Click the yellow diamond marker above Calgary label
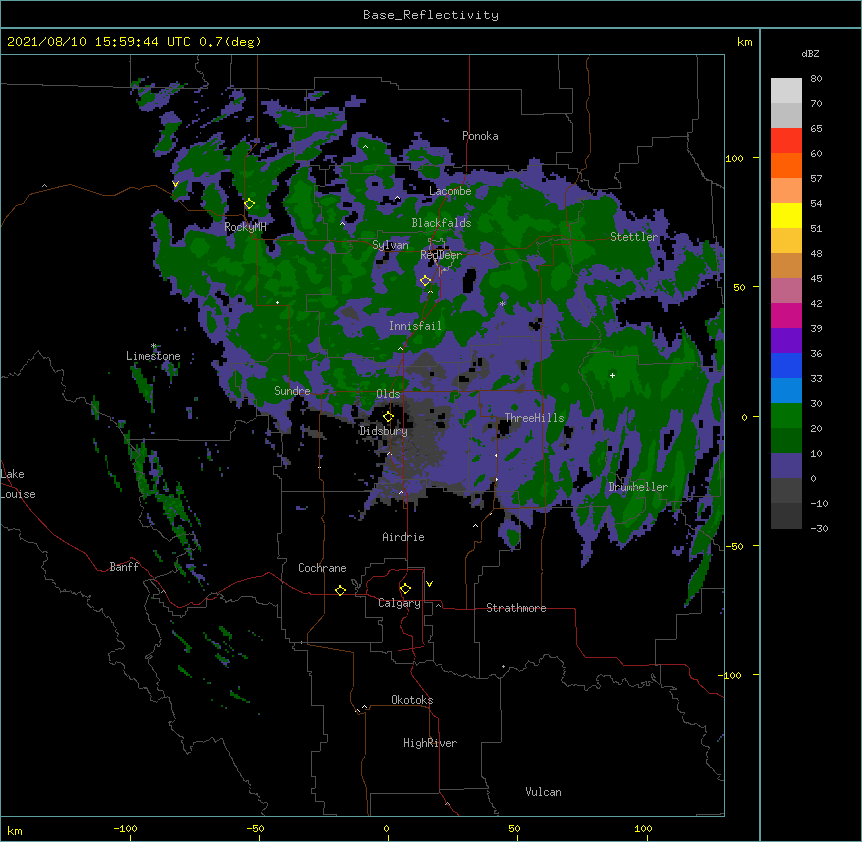The image size is (862, 842). click(405, 589)
